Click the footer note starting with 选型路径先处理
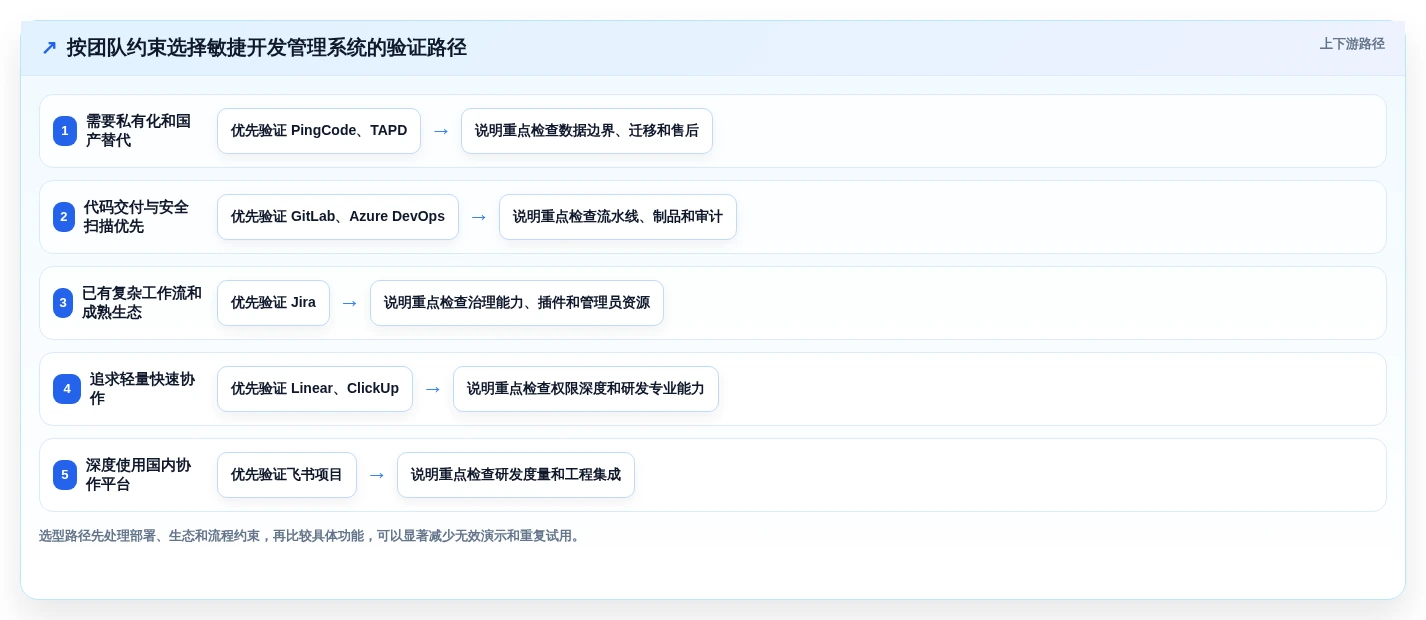 point(311,536)
